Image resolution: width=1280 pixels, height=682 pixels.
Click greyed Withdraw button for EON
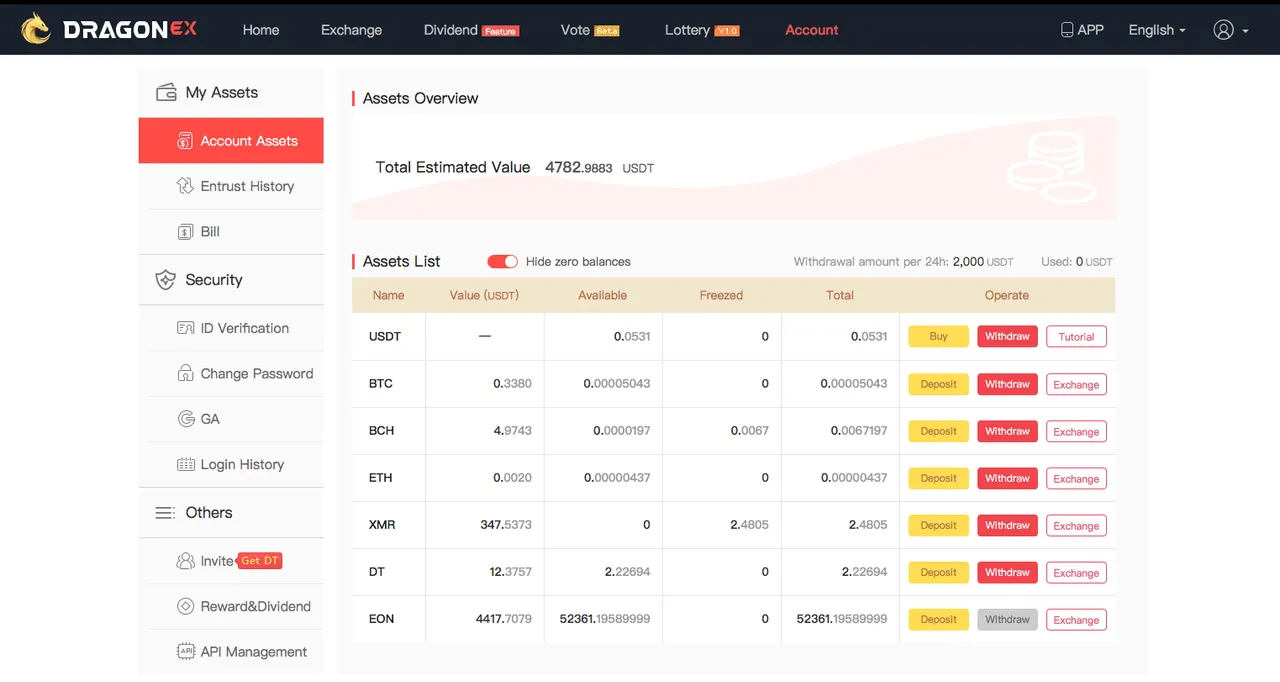point(1007,619)
